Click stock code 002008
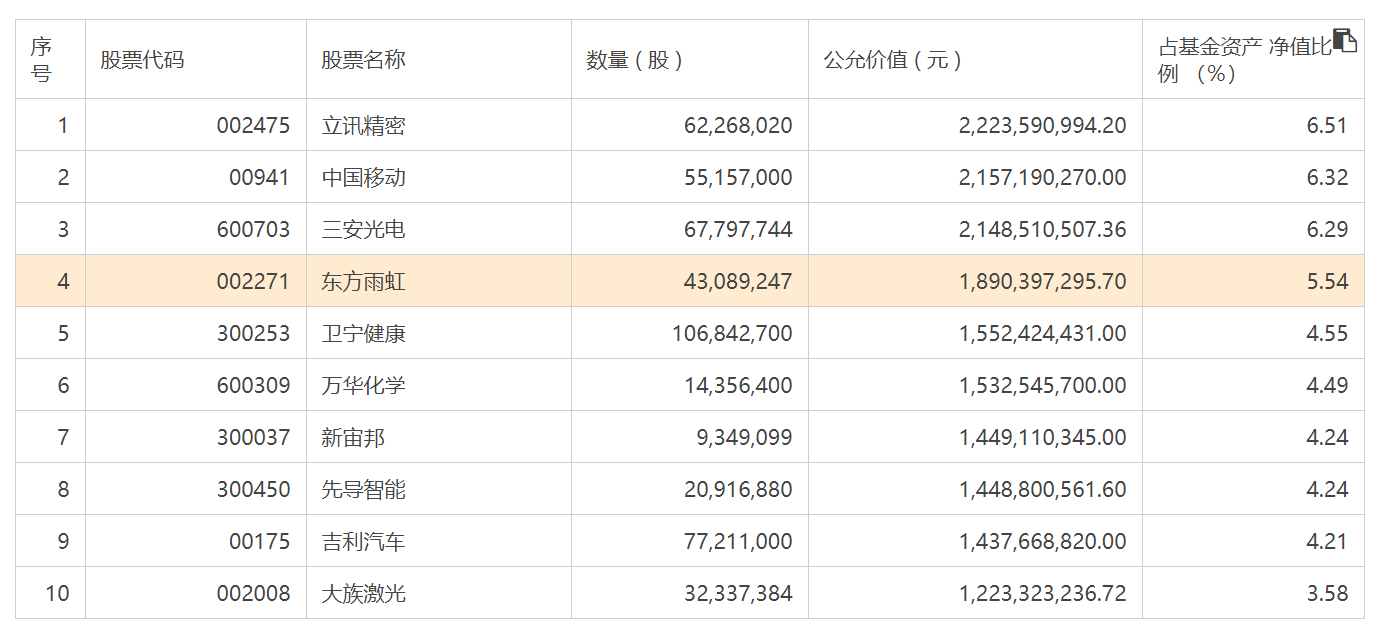1377x644 pixels. tap(253, 594)
